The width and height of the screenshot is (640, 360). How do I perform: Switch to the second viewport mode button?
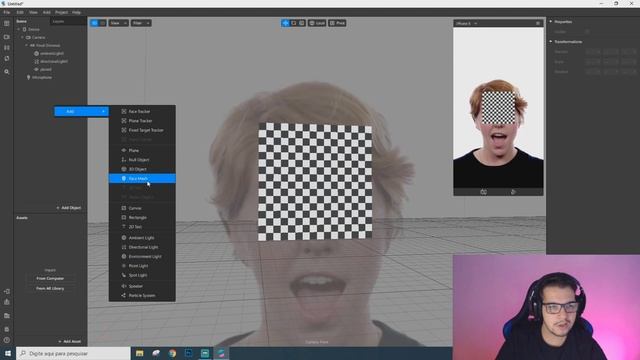102,23
